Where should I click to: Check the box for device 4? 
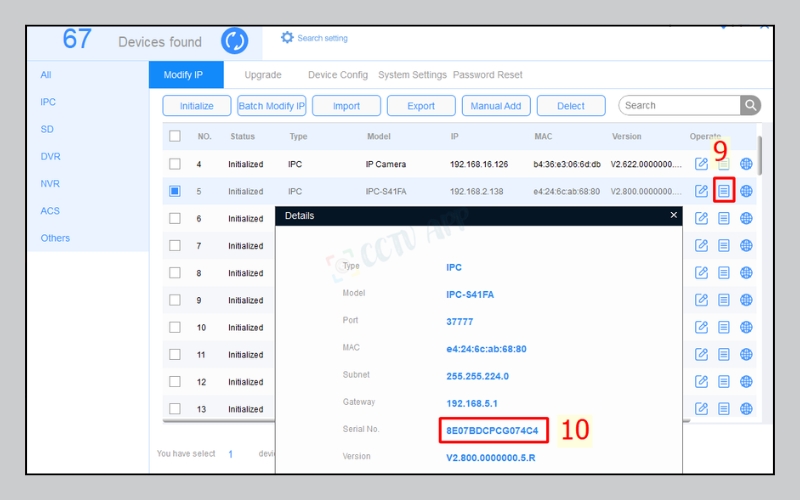pyautogui.click(x=174, y=164)
